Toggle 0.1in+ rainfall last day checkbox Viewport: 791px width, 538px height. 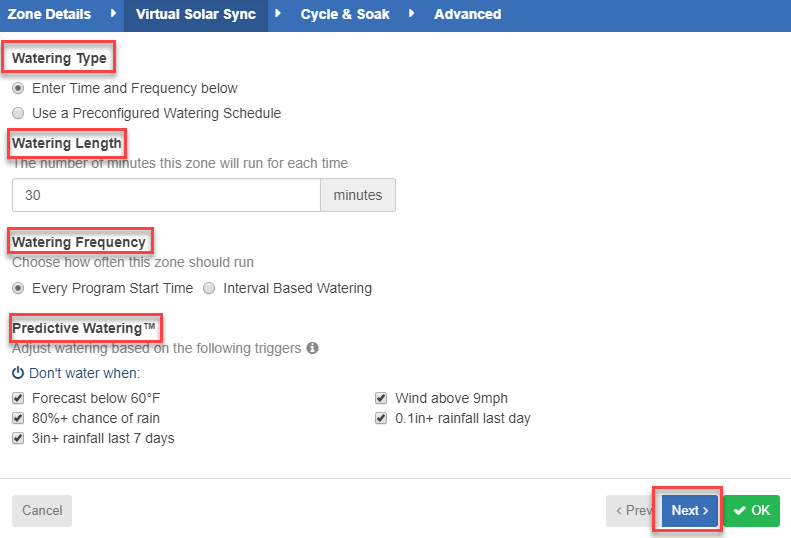(381, 418)
